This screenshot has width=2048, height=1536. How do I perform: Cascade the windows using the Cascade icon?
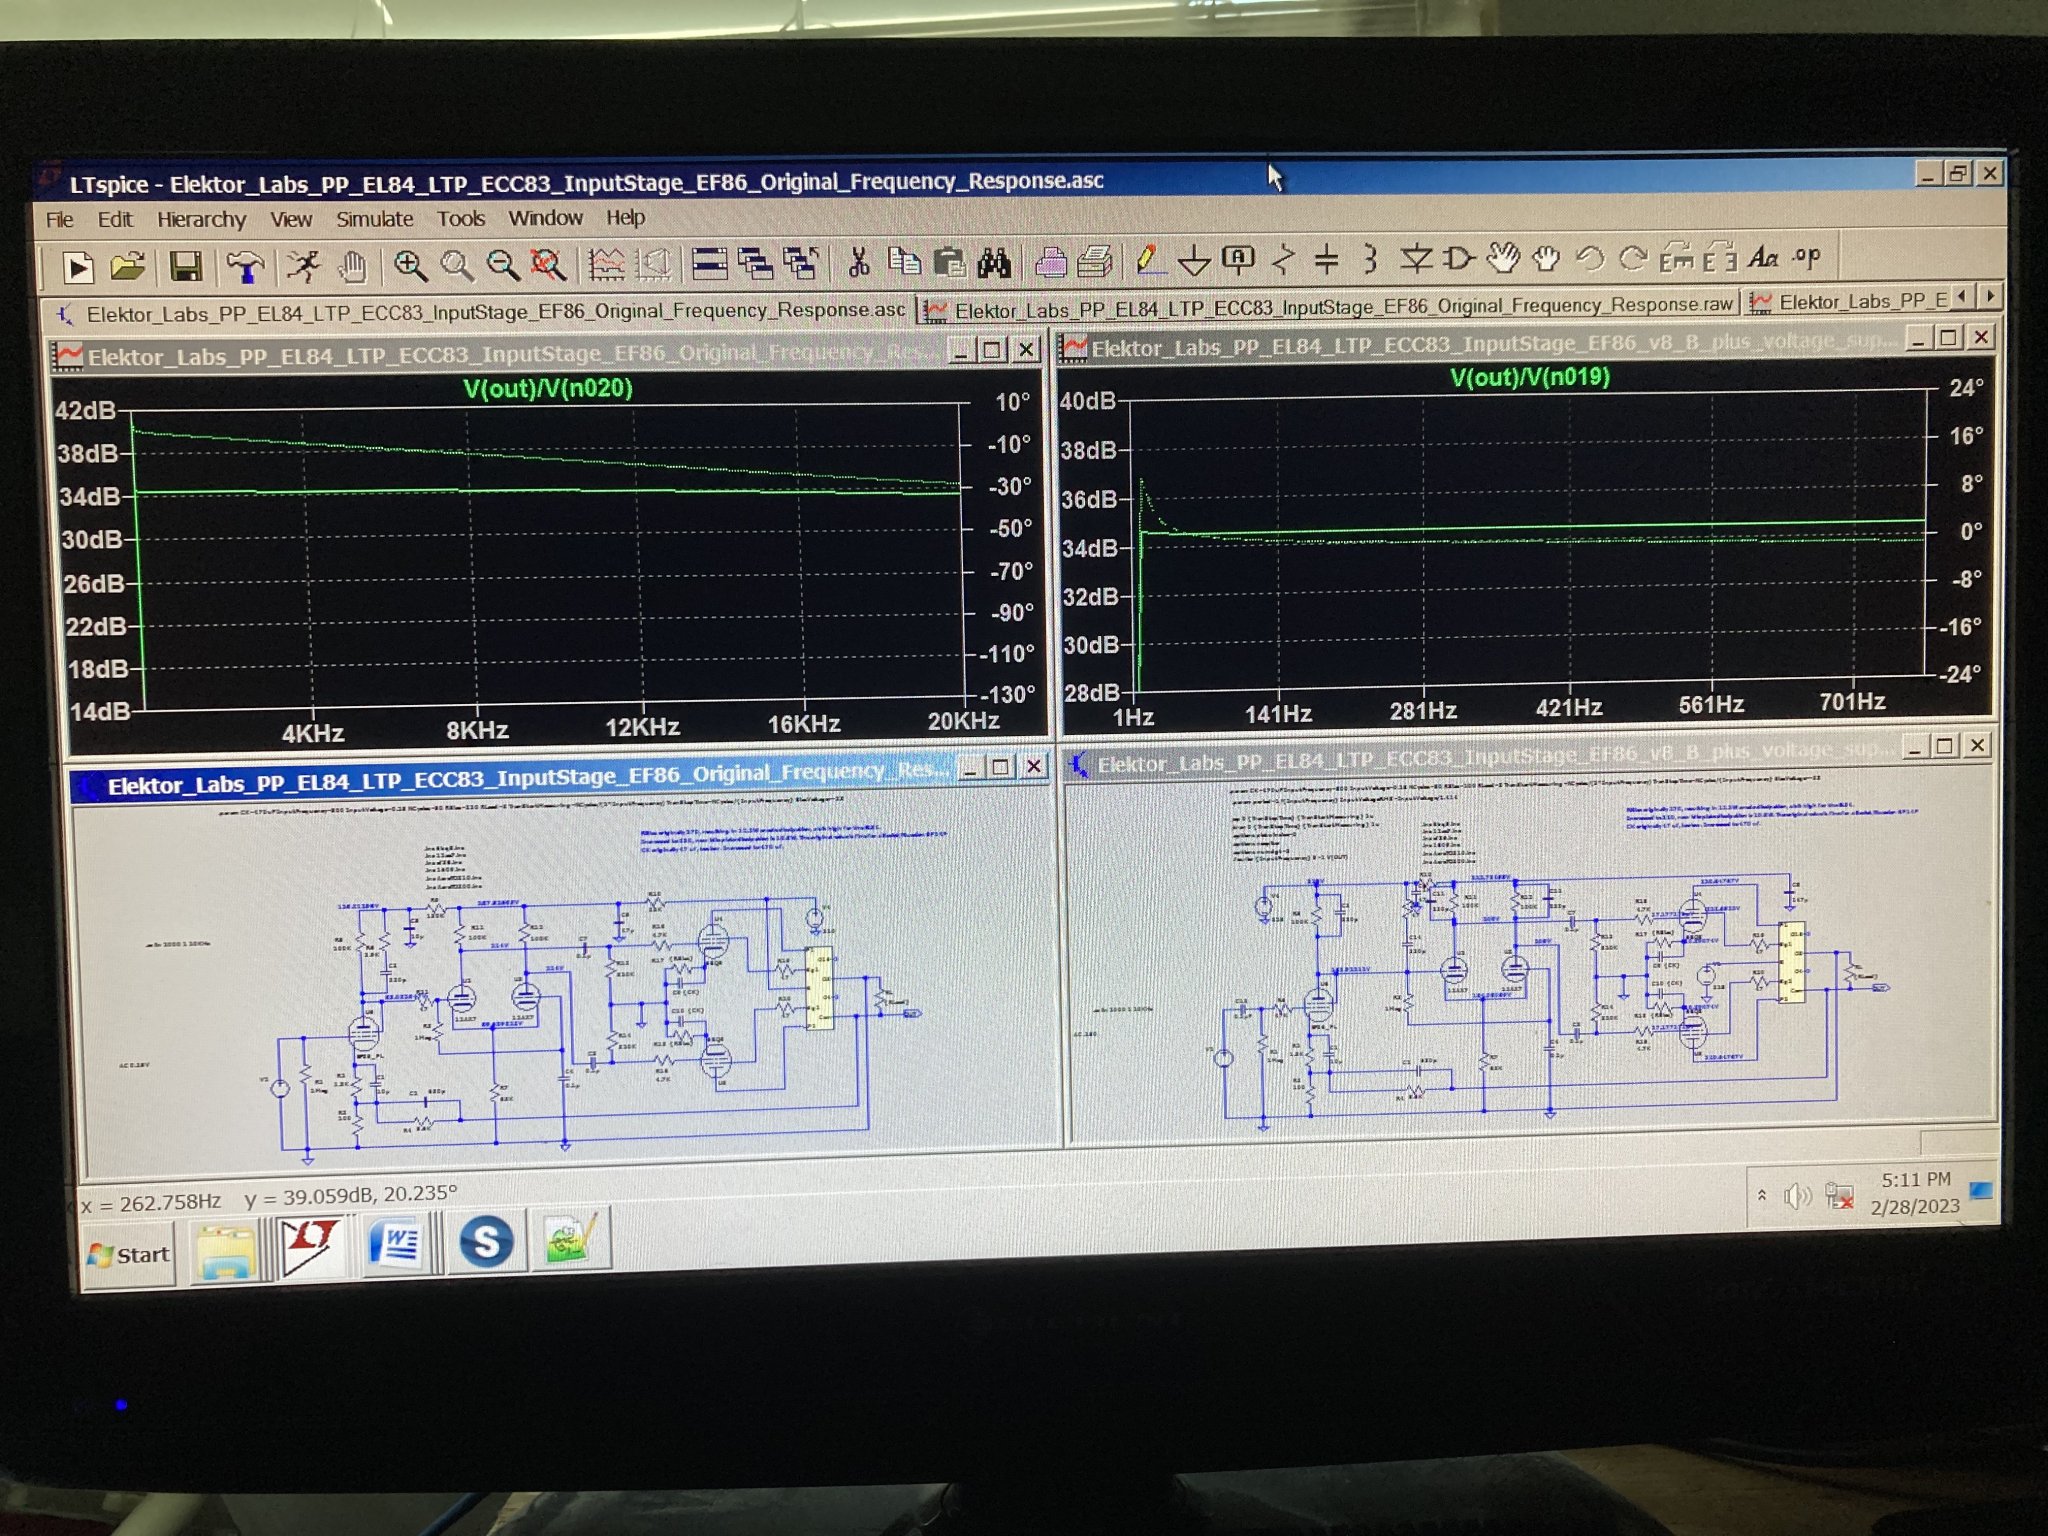pos(755,263)
